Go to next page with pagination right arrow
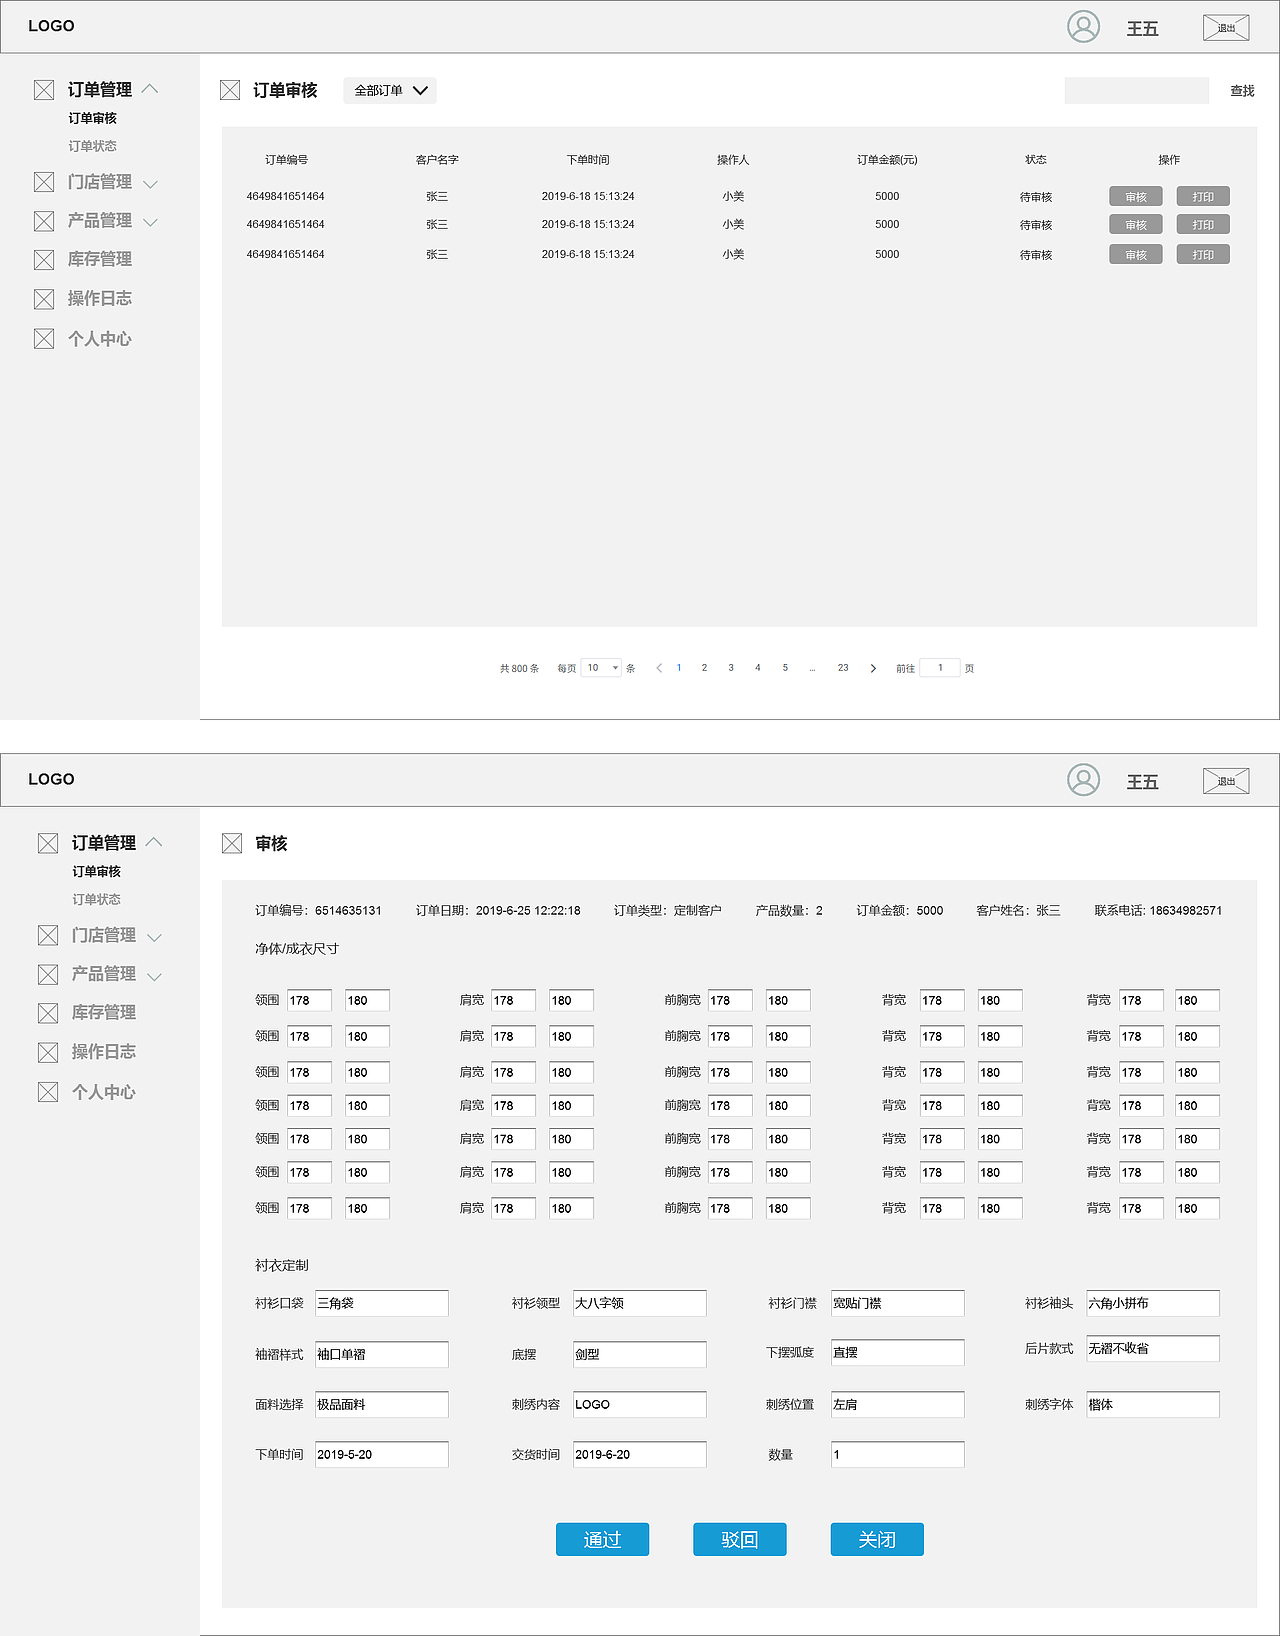This screenshot has height=1636, width=1280. [x=873, y=668]
